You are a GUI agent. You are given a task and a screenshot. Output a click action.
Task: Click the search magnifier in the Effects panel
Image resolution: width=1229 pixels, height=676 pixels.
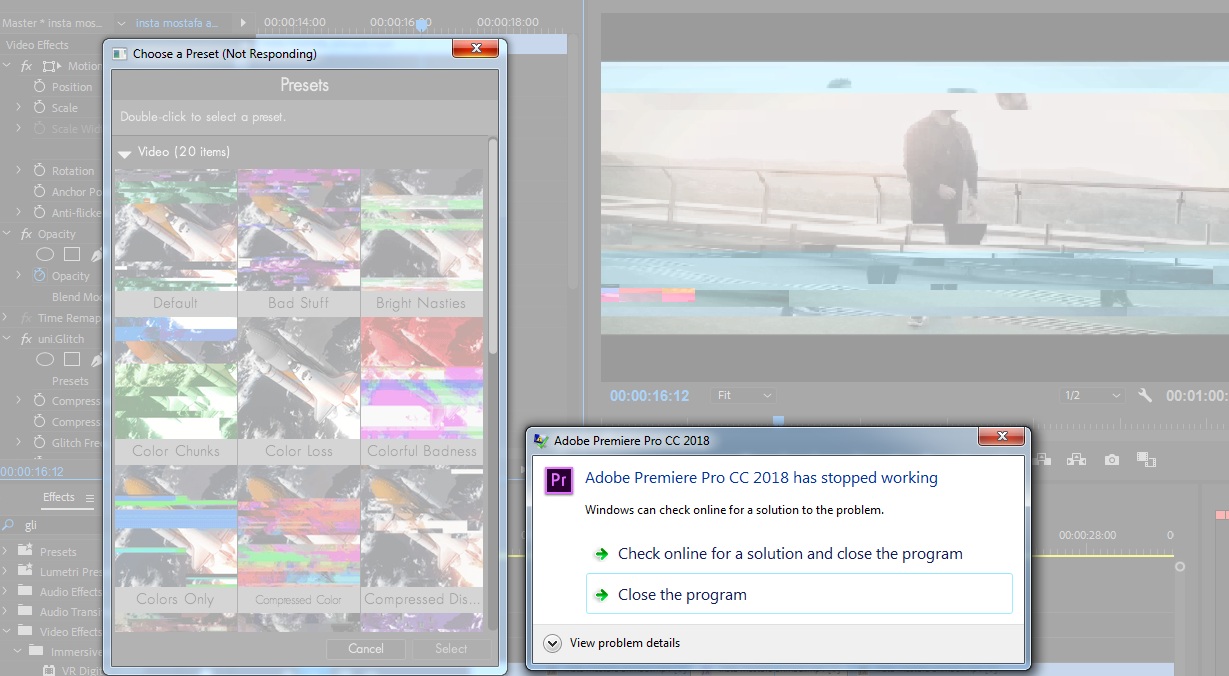coord(8,525)
